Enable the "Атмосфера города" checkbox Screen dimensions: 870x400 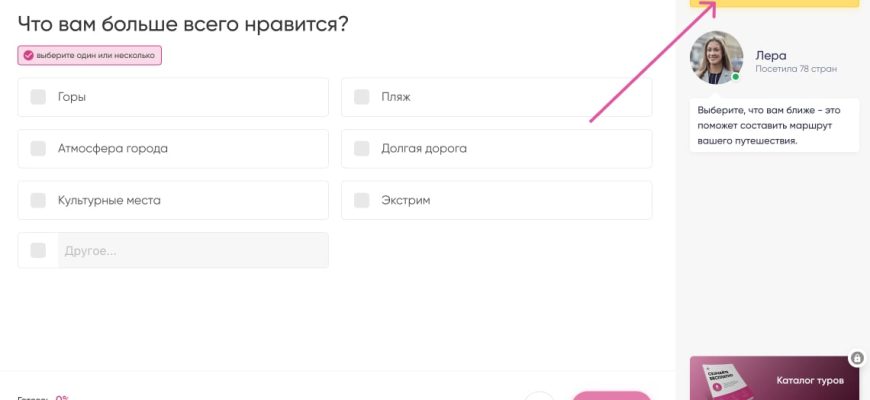tap(38, 148)
